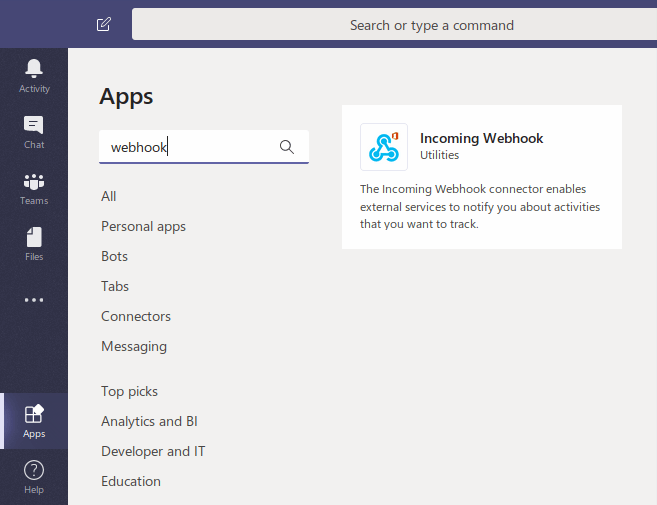Filter apps by Tabs
Screen dimensions: 657x505
[115, 286]
